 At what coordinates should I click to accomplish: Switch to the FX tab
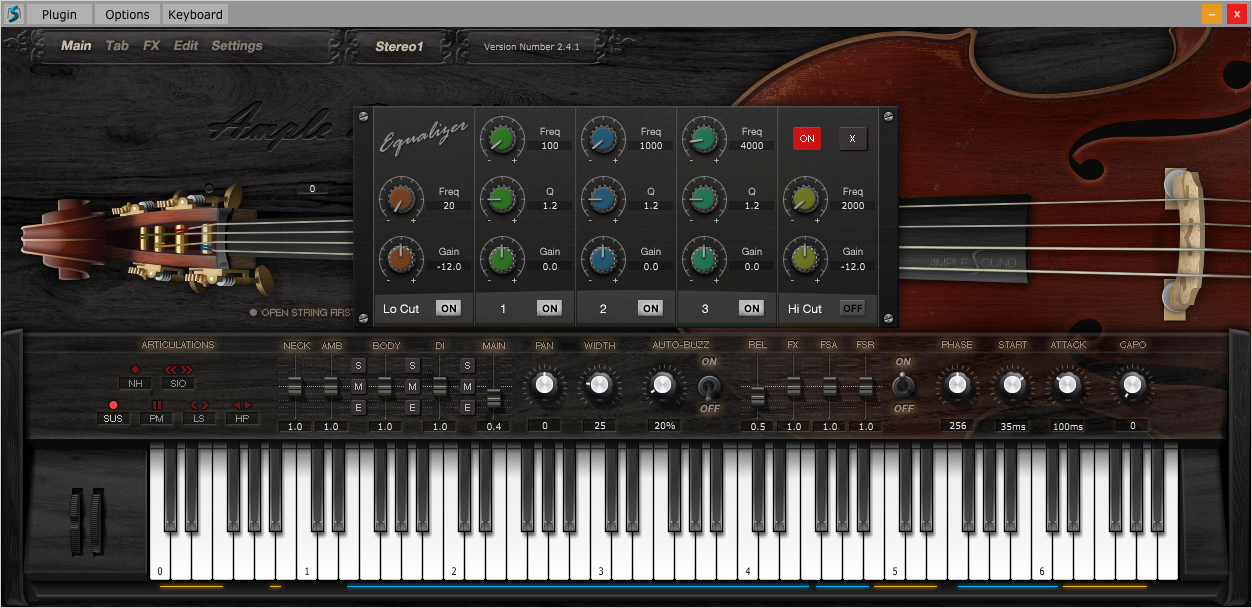coord(151,46)
